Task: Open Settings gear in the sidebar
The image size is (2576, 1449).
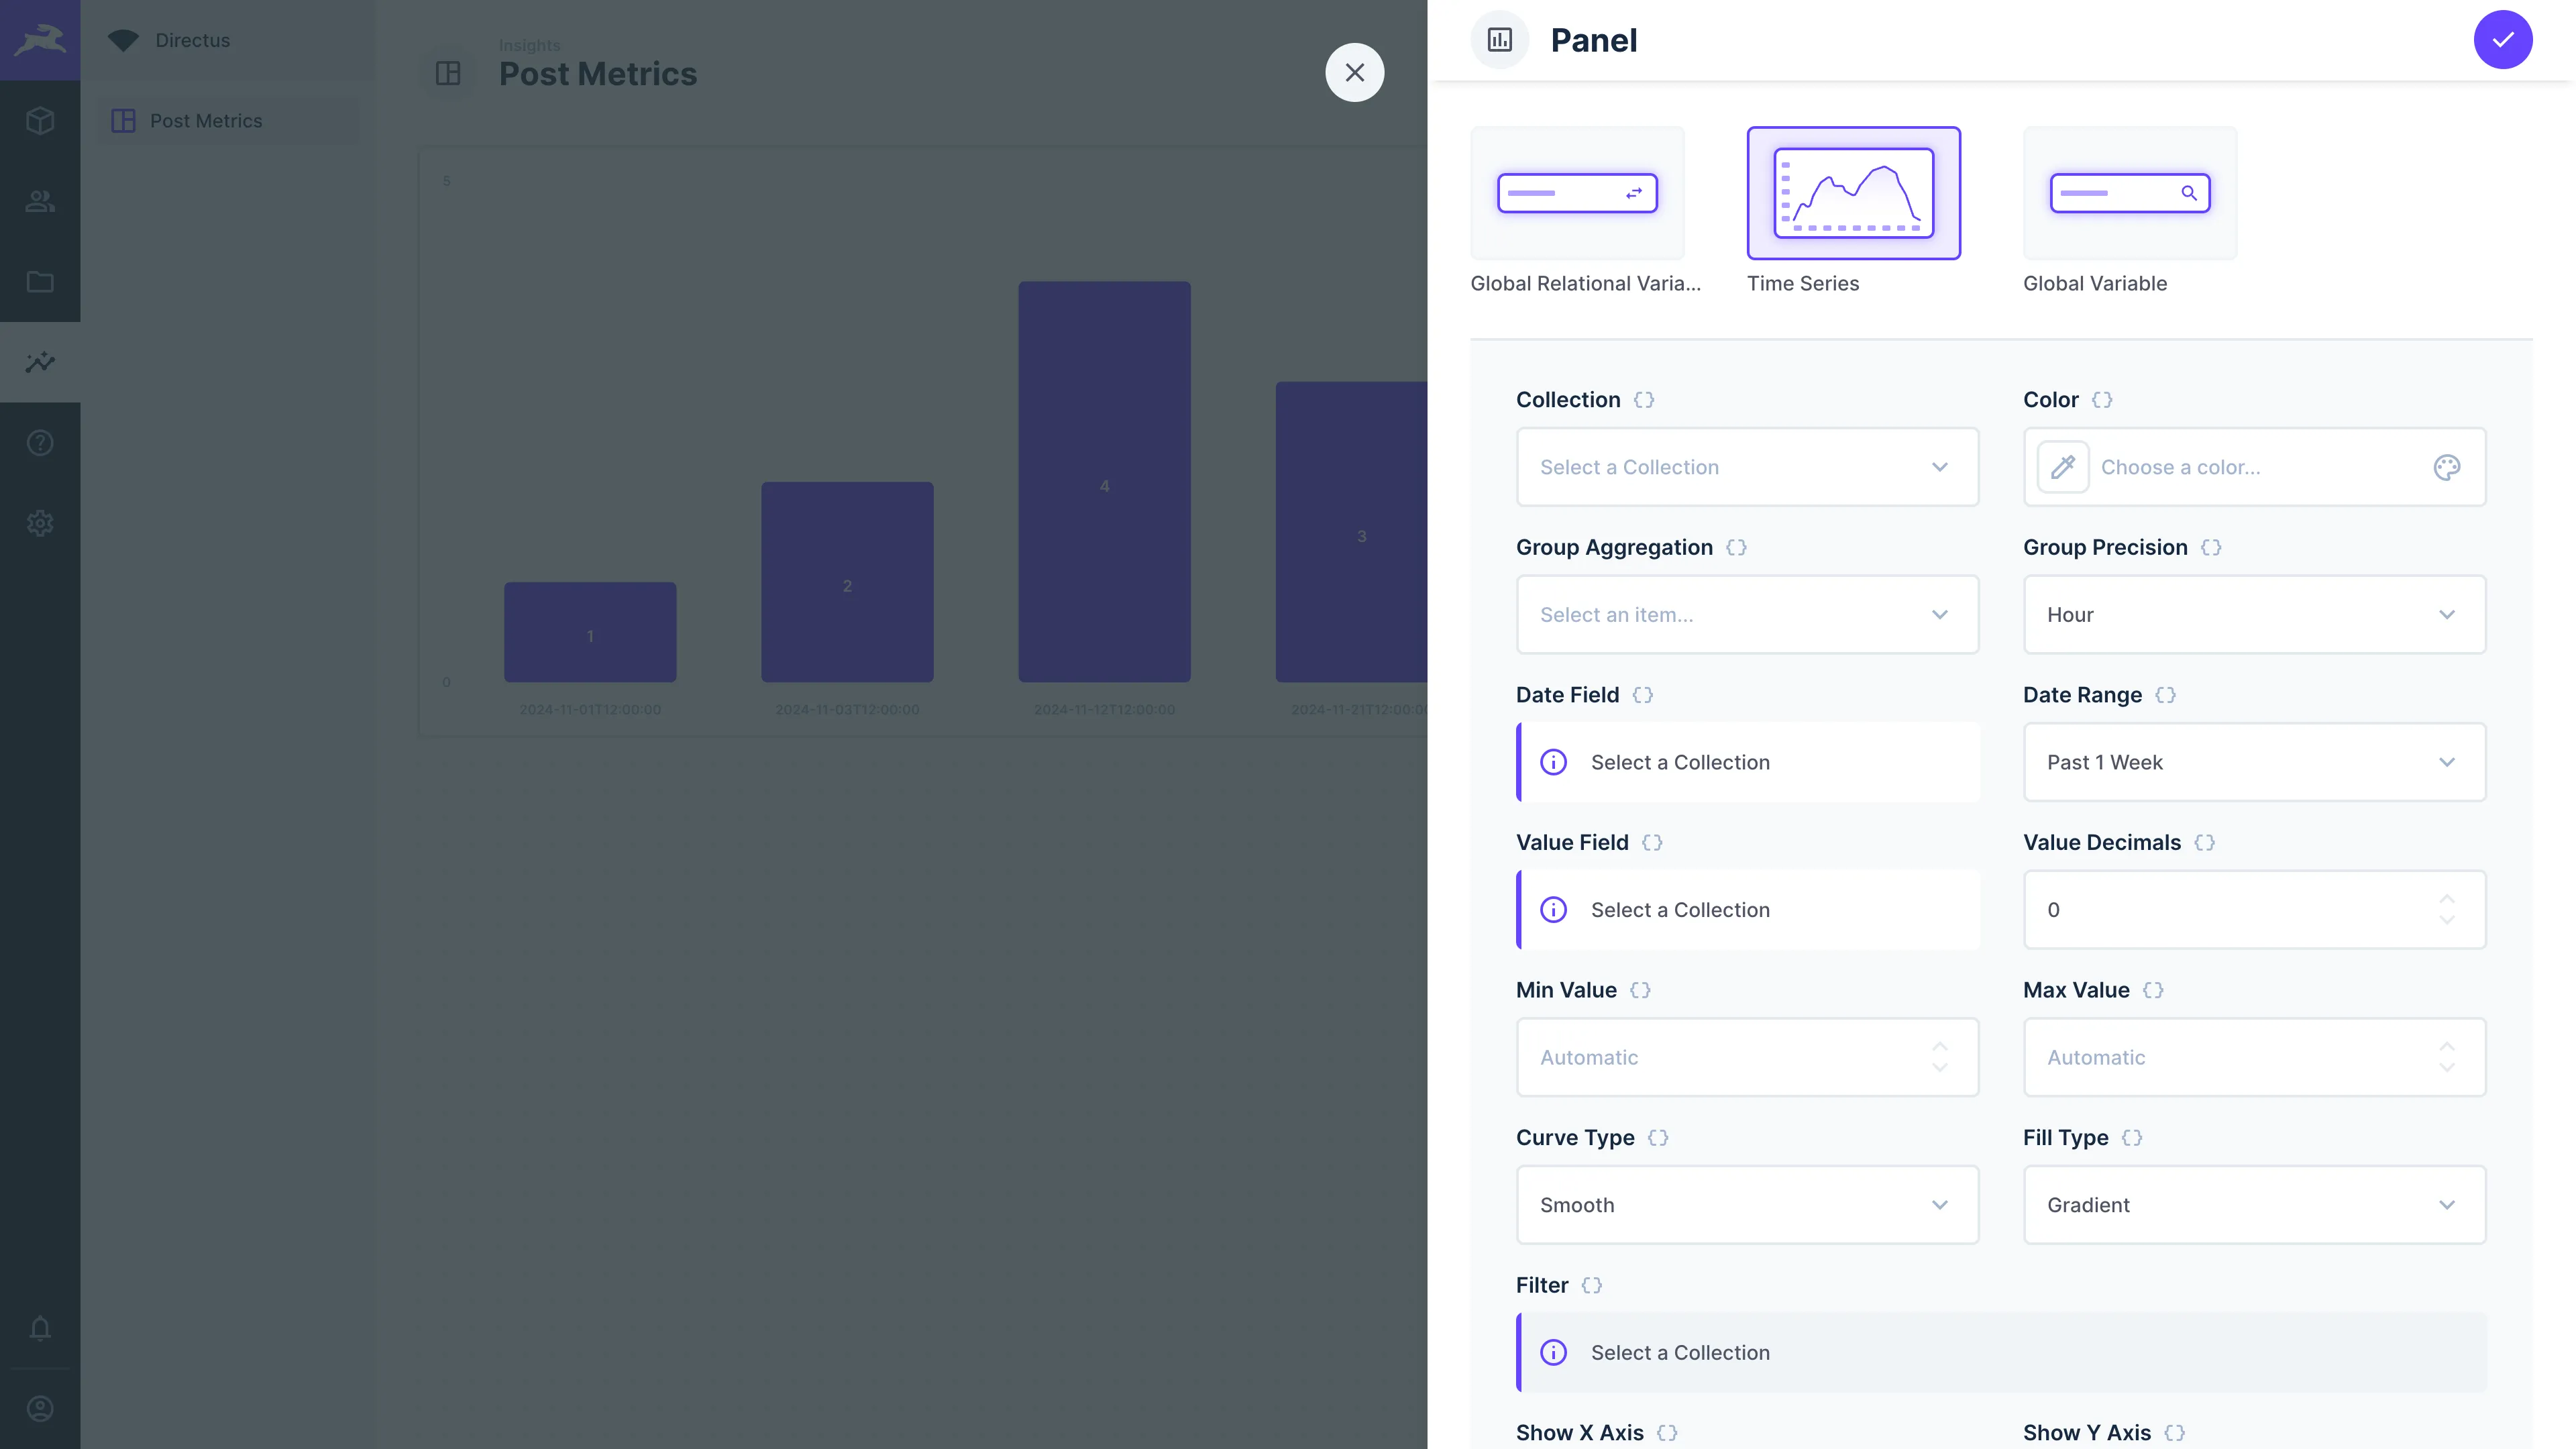Action: point(40,523)
